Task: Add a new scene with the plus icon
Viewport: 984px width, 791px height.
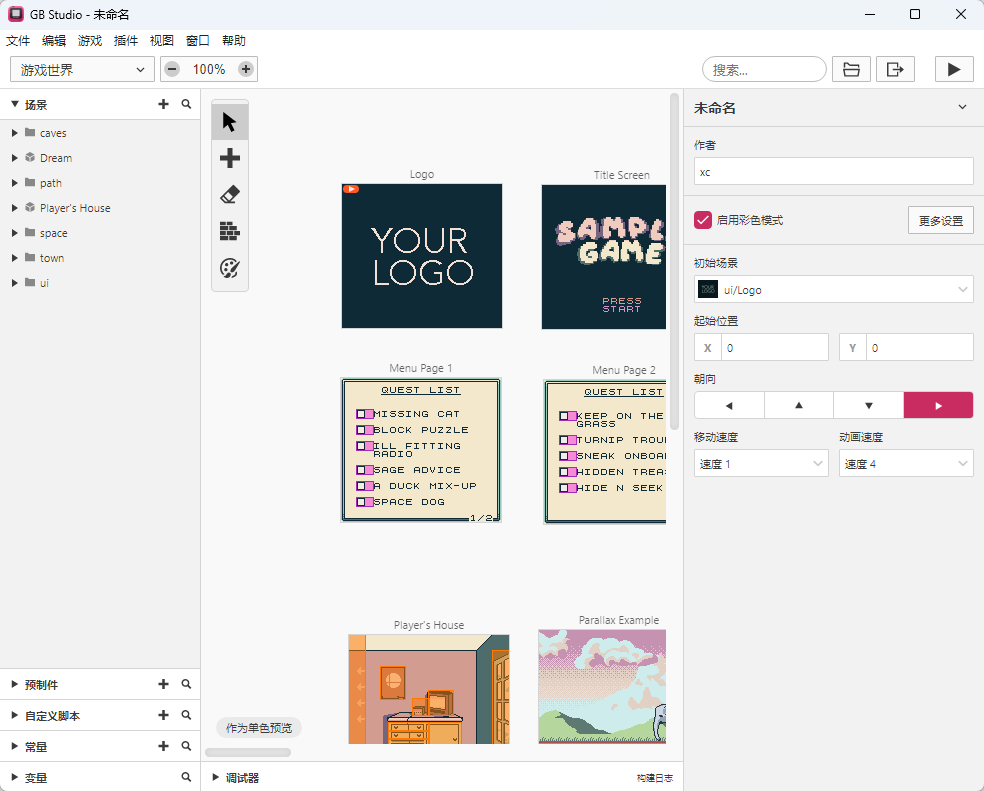Action: pyautogui.click(x=163, y=104)
